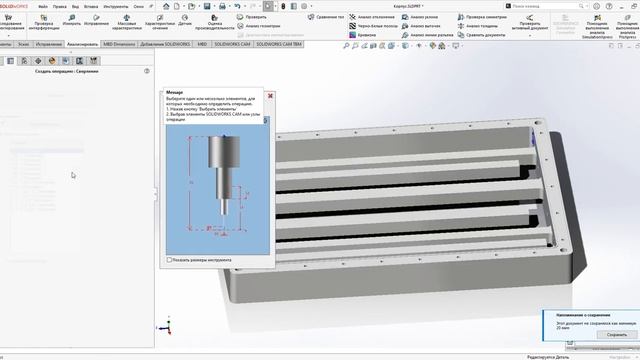This screenshot has width=640, height=360.
Task: Open the Options gear icon in the top toolbar
Action: 304,6
